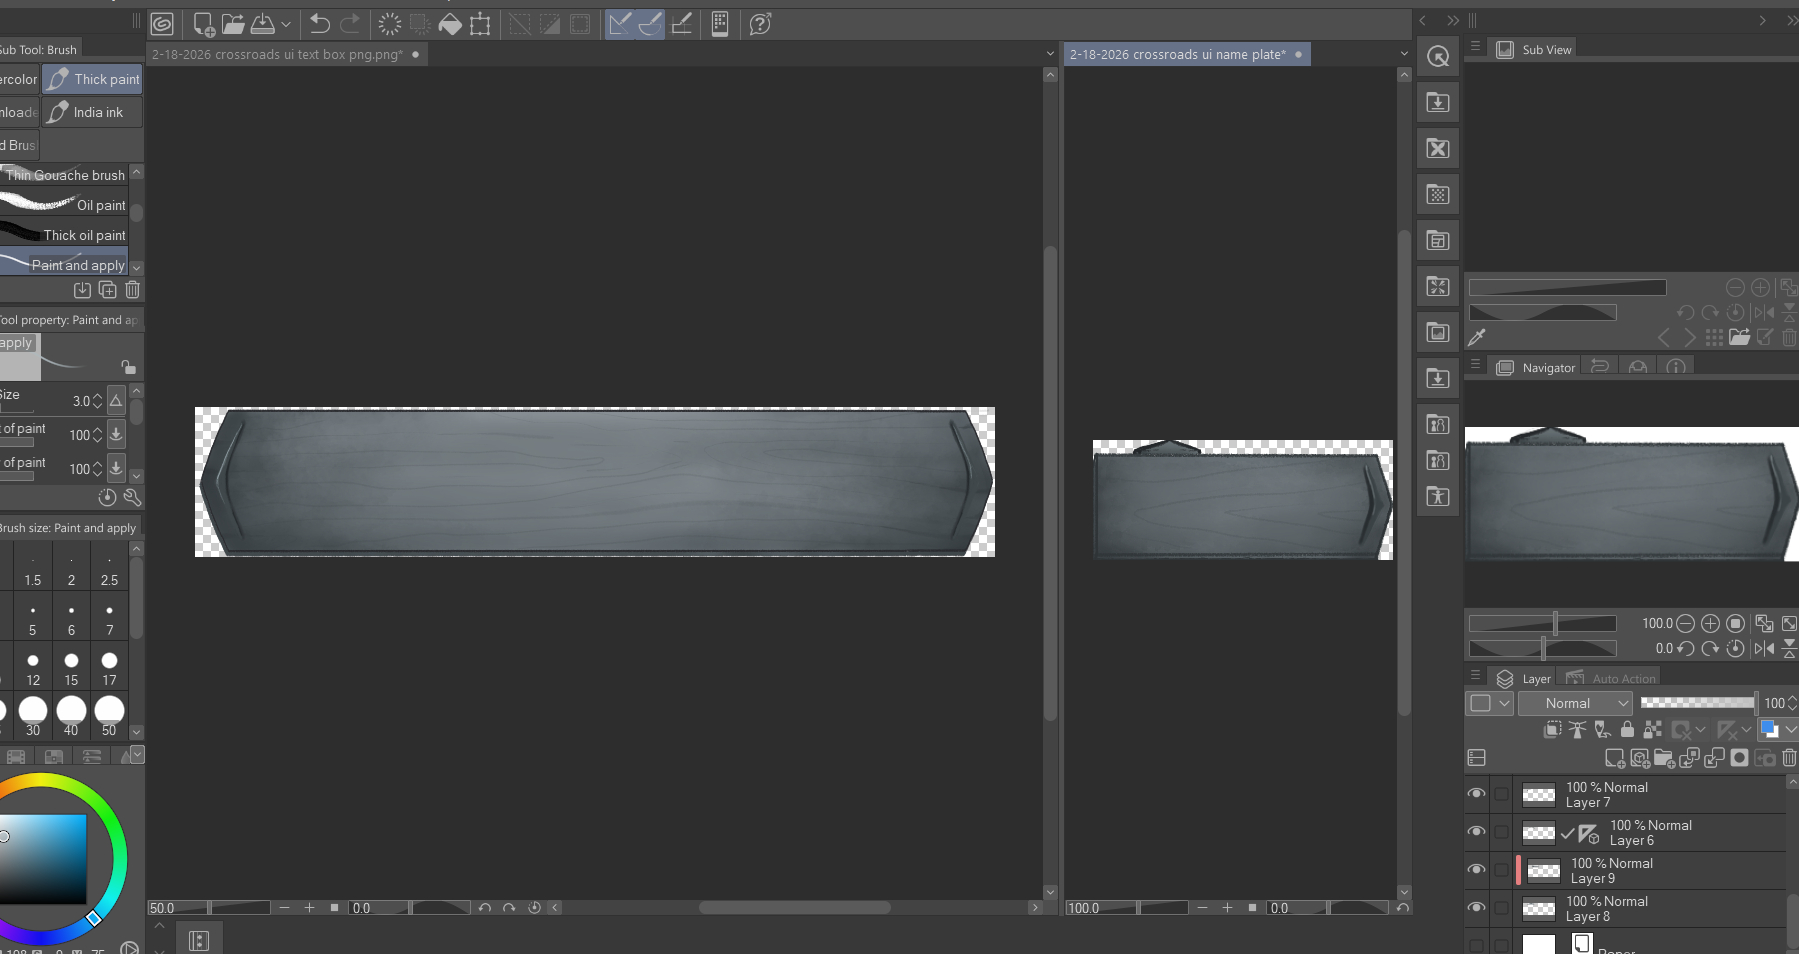Expand the save options dropdown arrow
The height and width of the screenshot is (954, 1799).
click(286, 24)
